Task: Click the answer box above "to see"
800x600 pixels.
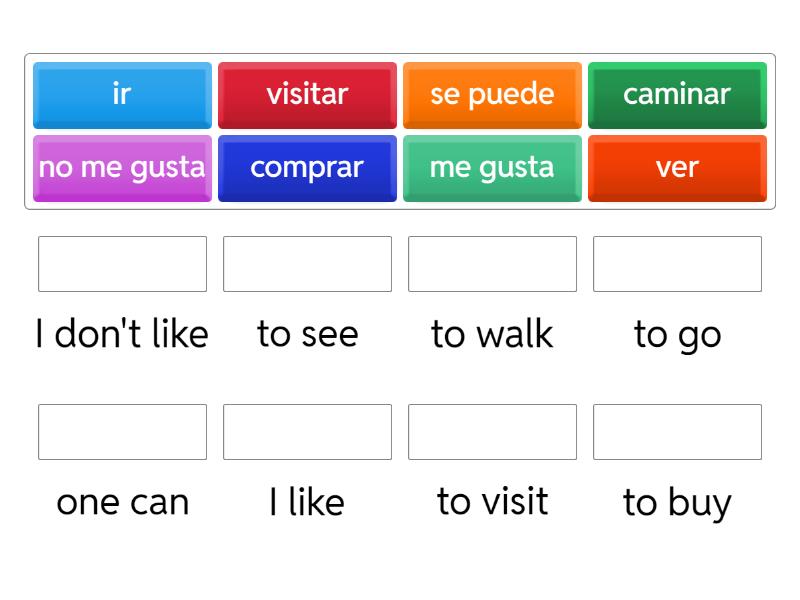Action: (x=307, y=264)
